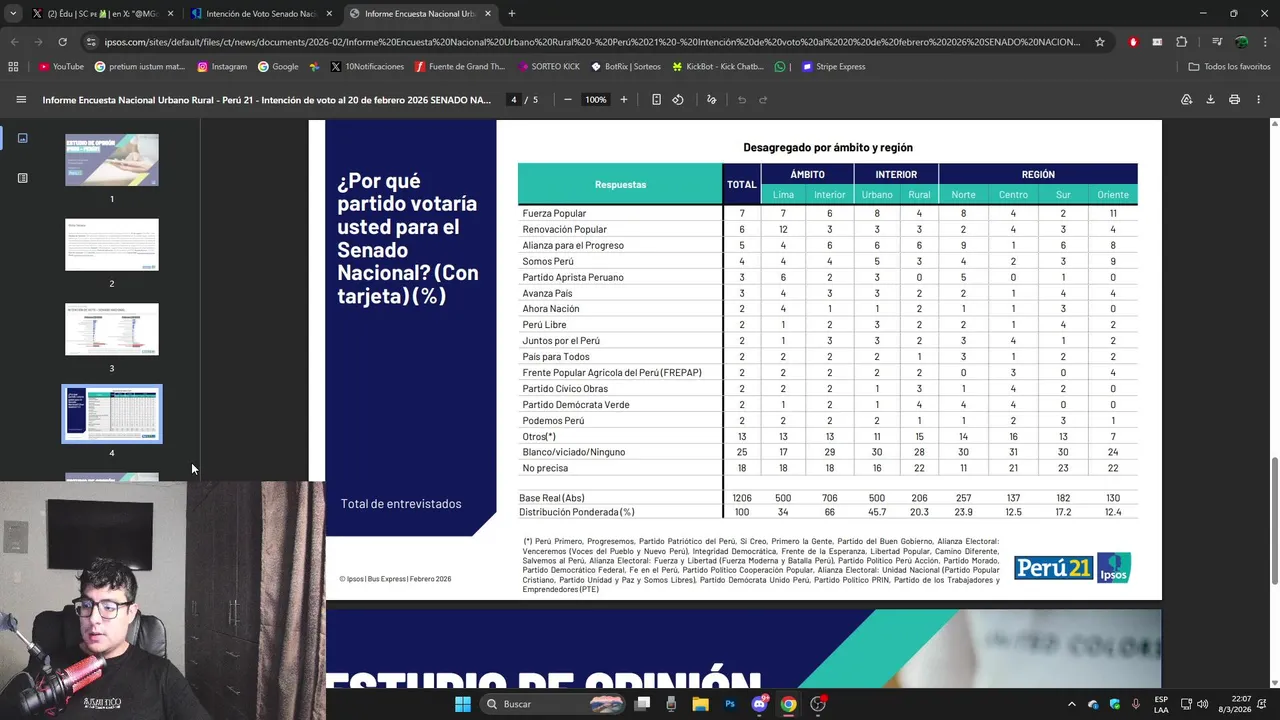
Task: Open the tab search dropdown arrow
Action: (11, 14)
